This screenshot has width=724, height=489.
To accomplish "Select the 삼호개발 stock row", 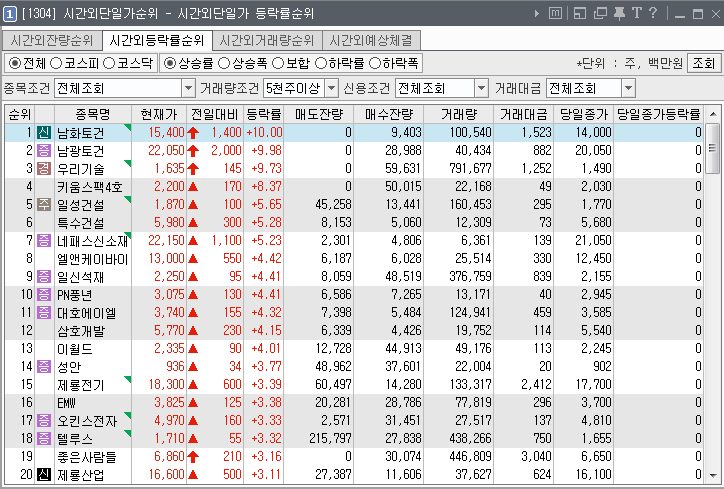I will pos(354,331).
